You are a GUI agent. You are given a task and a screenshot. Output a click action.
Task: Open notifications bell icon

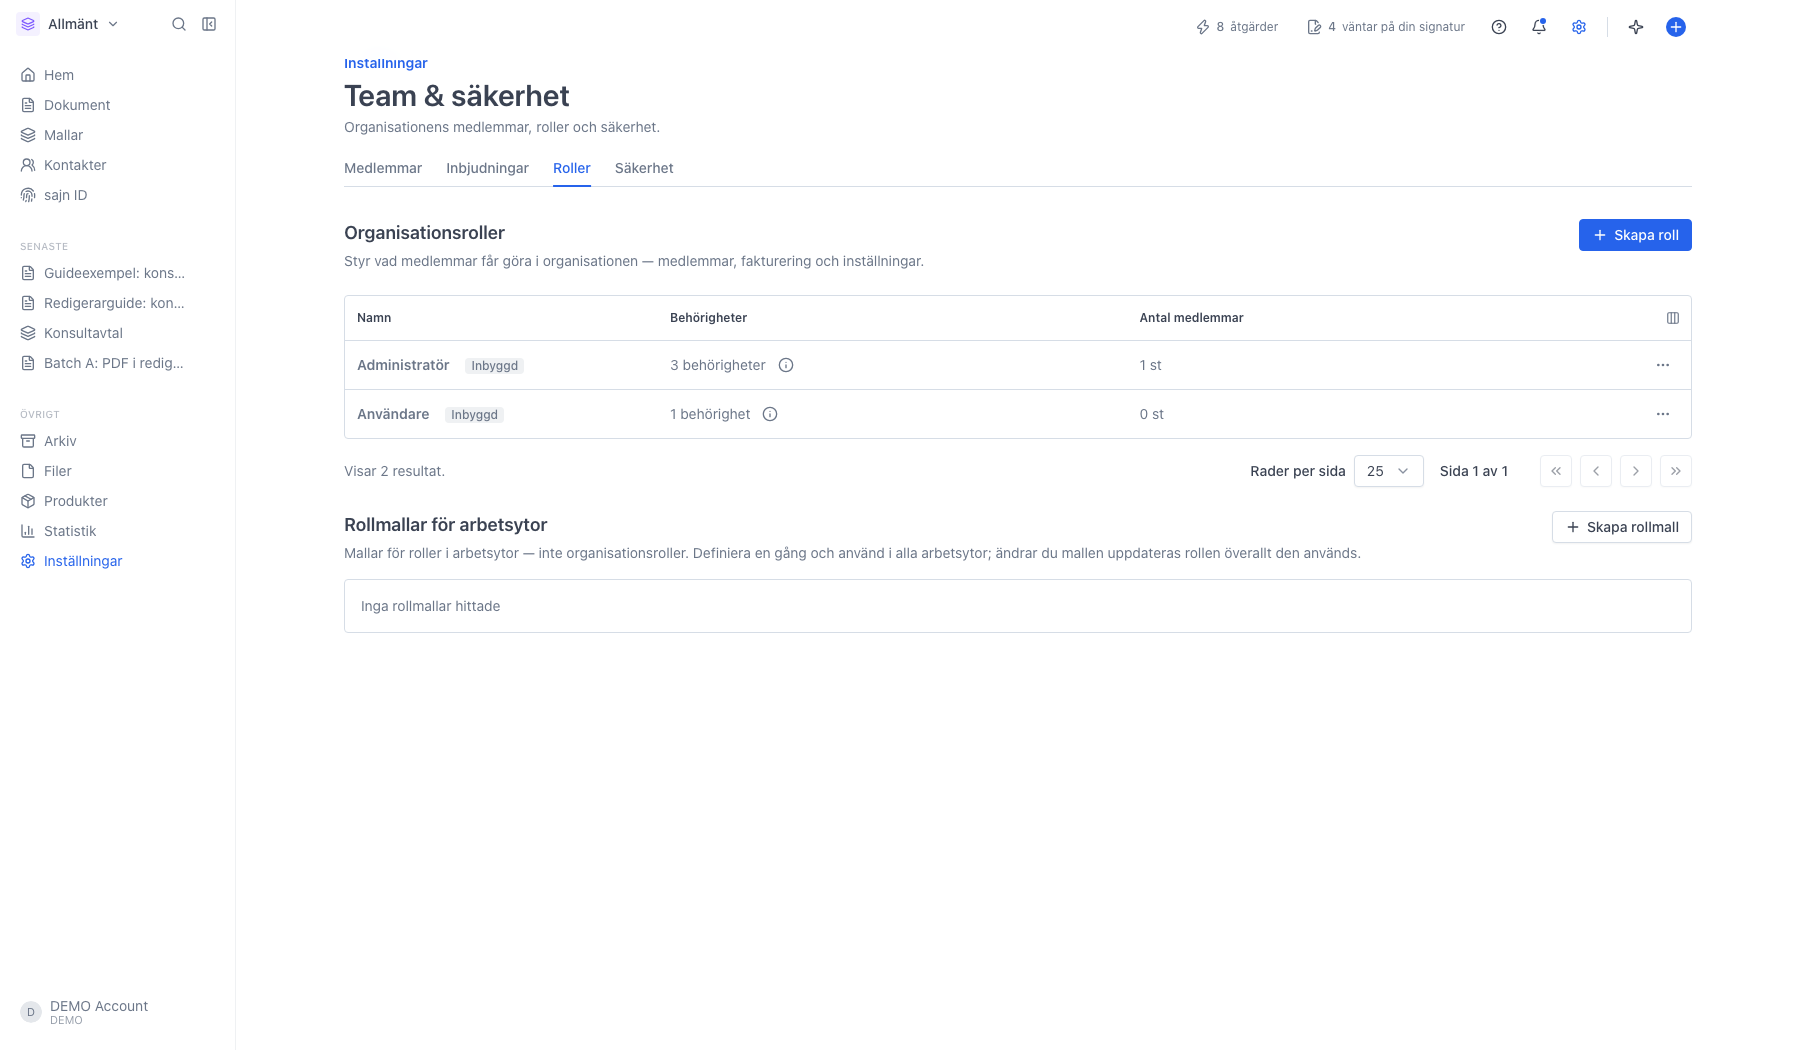tap(1539, 27)
